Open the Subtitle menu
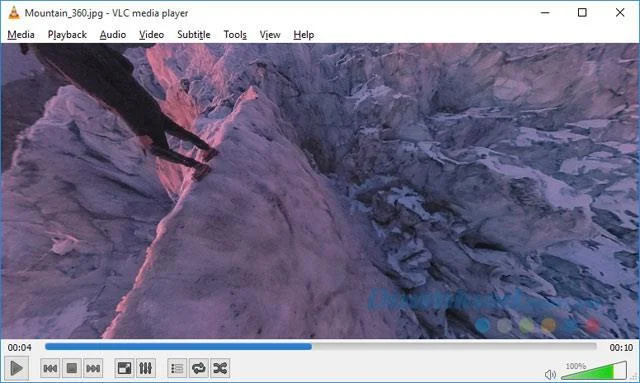 point(193,35)
